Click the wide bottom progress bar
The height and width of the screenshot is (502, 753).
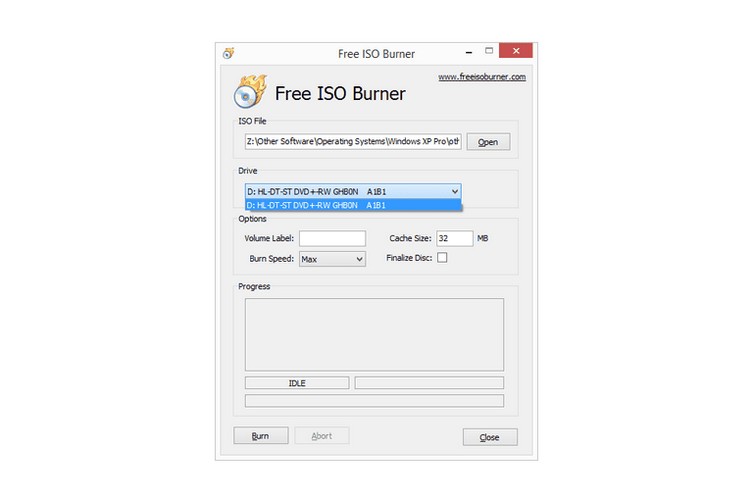click(x=375, y=401)
